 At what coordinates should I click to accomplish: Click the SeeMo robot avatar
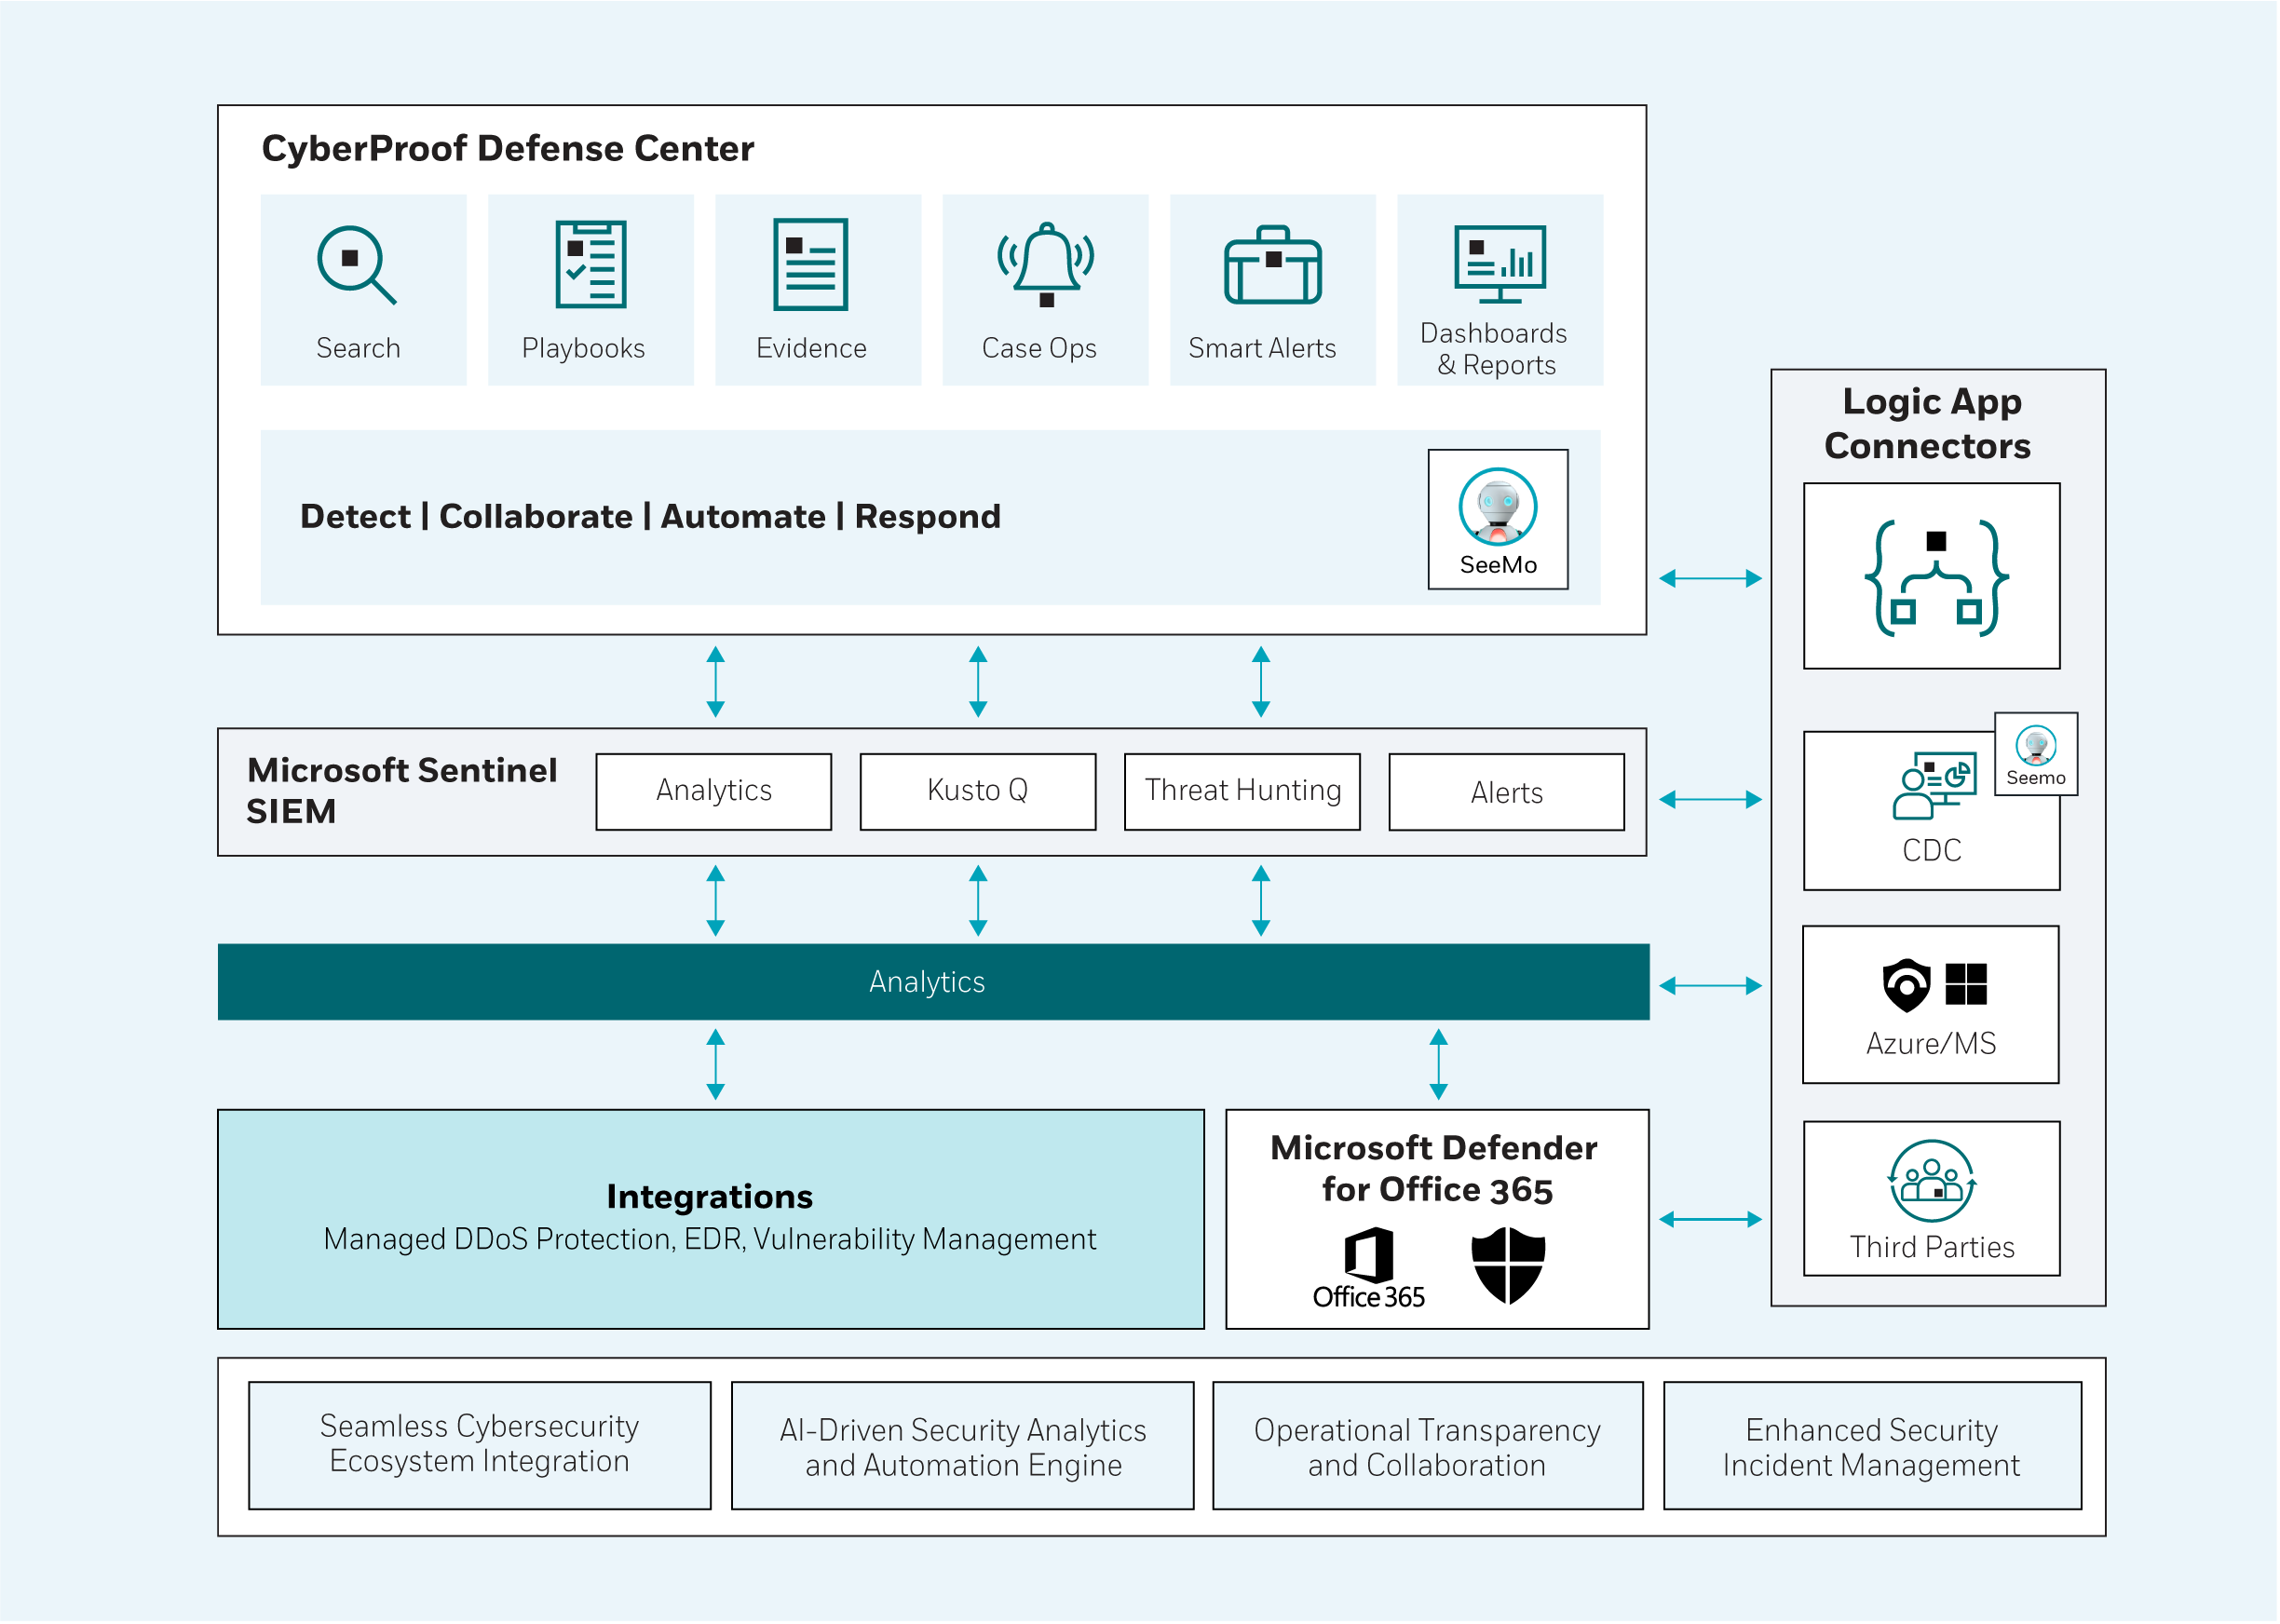click(x=1497, y=506)
